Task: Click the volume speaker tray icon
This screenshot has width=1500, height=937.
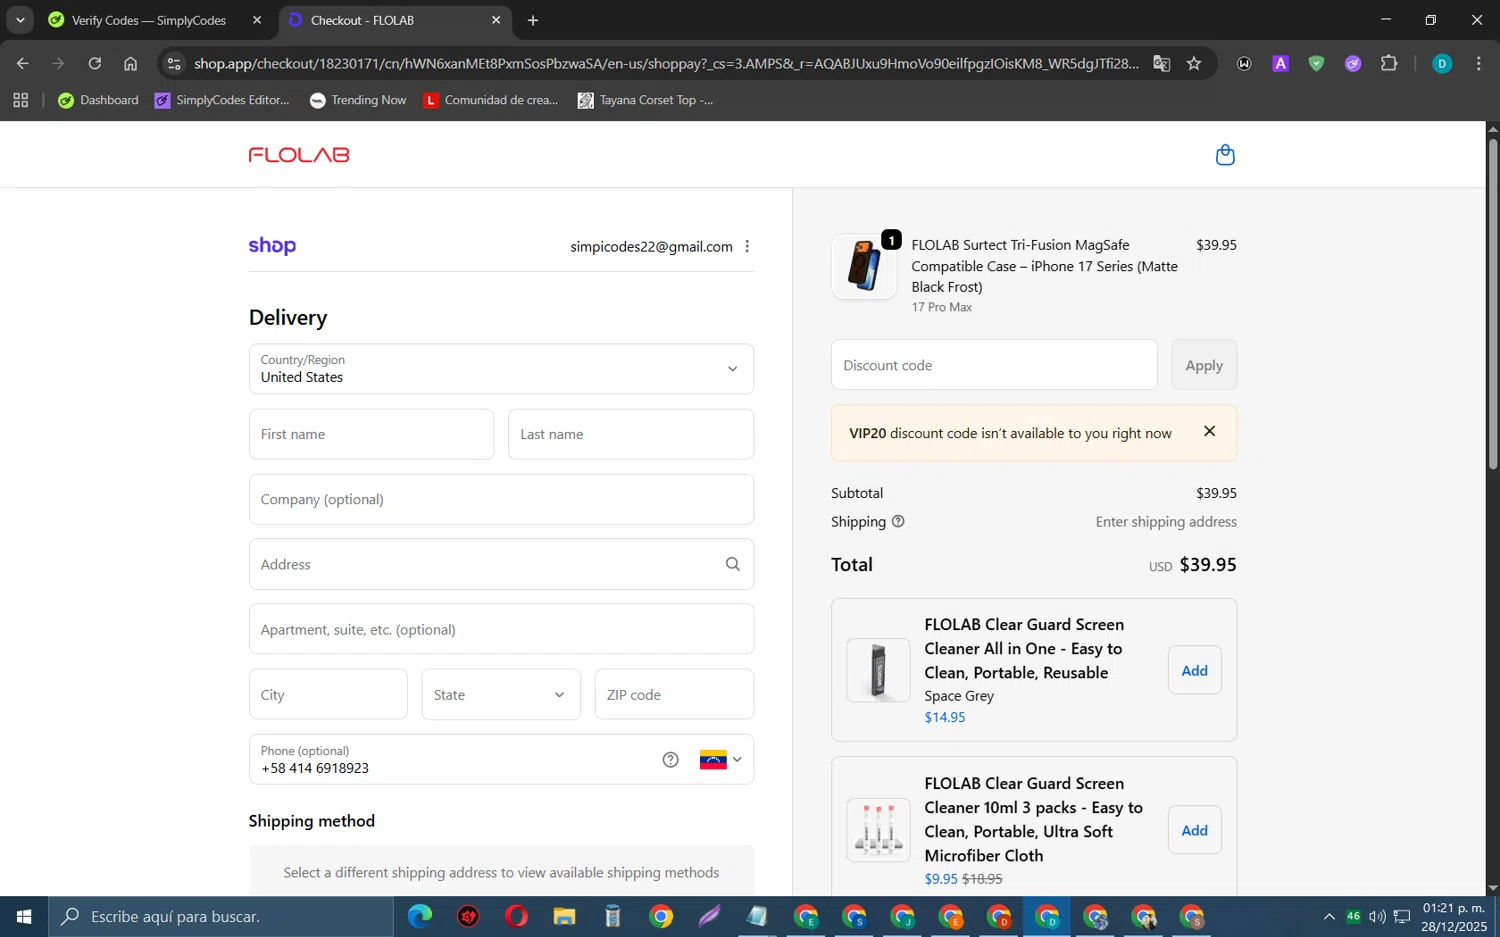Action: 1377,917
